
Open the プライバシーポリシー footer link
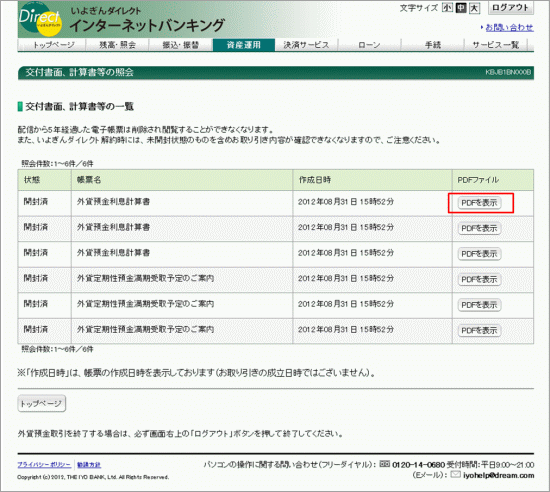pyautogui.click(x=44, y=465)
